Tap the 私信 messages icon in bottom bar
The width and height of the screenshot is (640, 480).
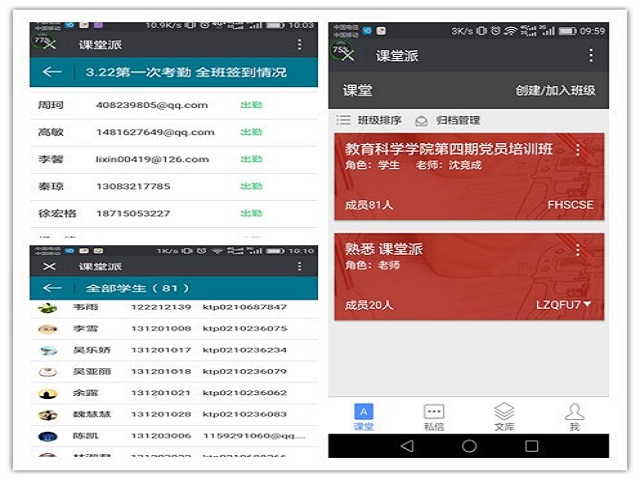pos(433,416)
